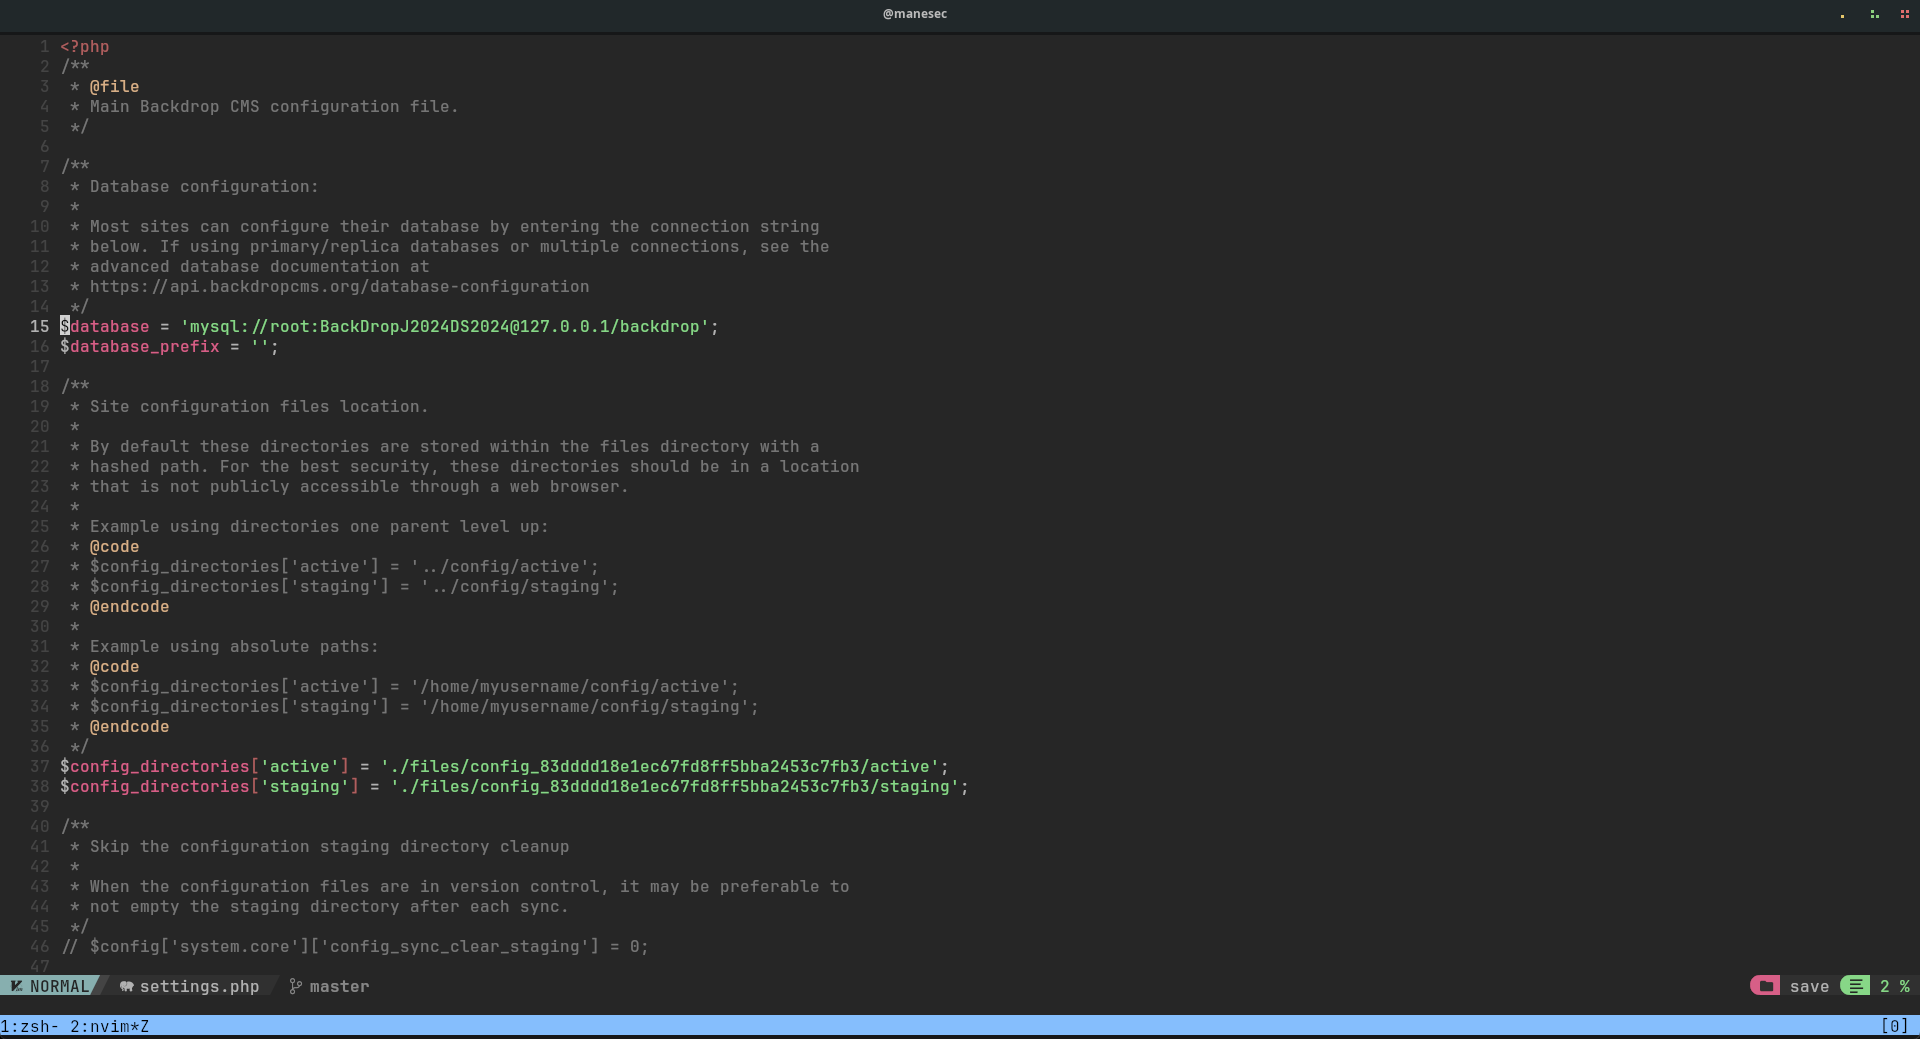The image size is (1920, 1039).
Task: Click the pink folder icon in the statusline
Action: (x=1765, y=986)
